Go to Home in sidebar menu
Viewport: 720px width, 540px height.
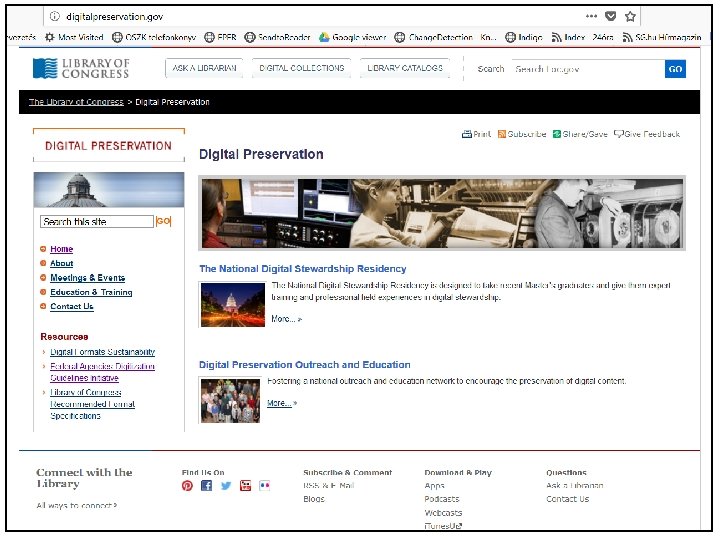click(x=62, y=249)
